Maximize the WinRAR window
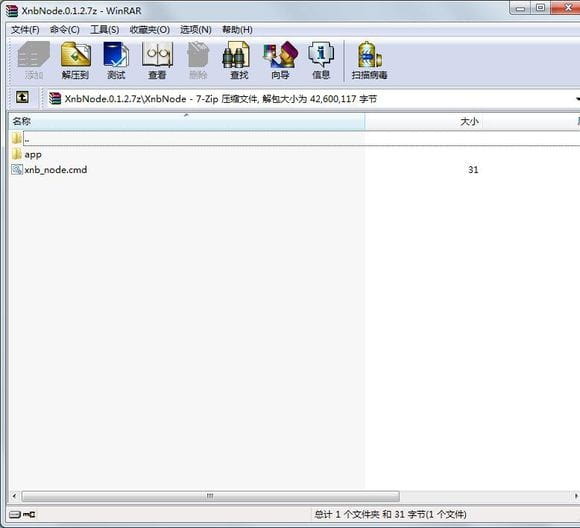Viewport: 580px width, 528px height. point(540,8)
